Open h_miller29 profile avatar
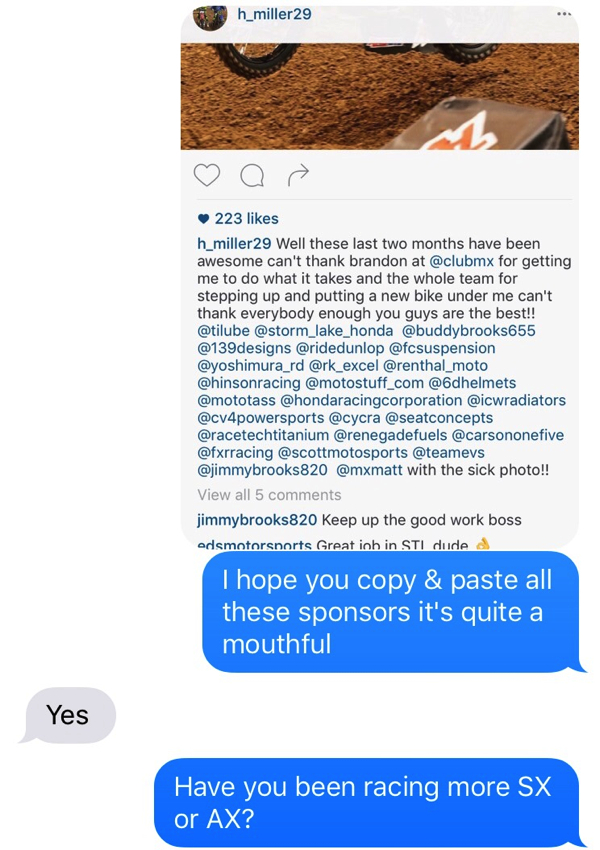This screenshot has height=850, width=600. click(210, 17)
